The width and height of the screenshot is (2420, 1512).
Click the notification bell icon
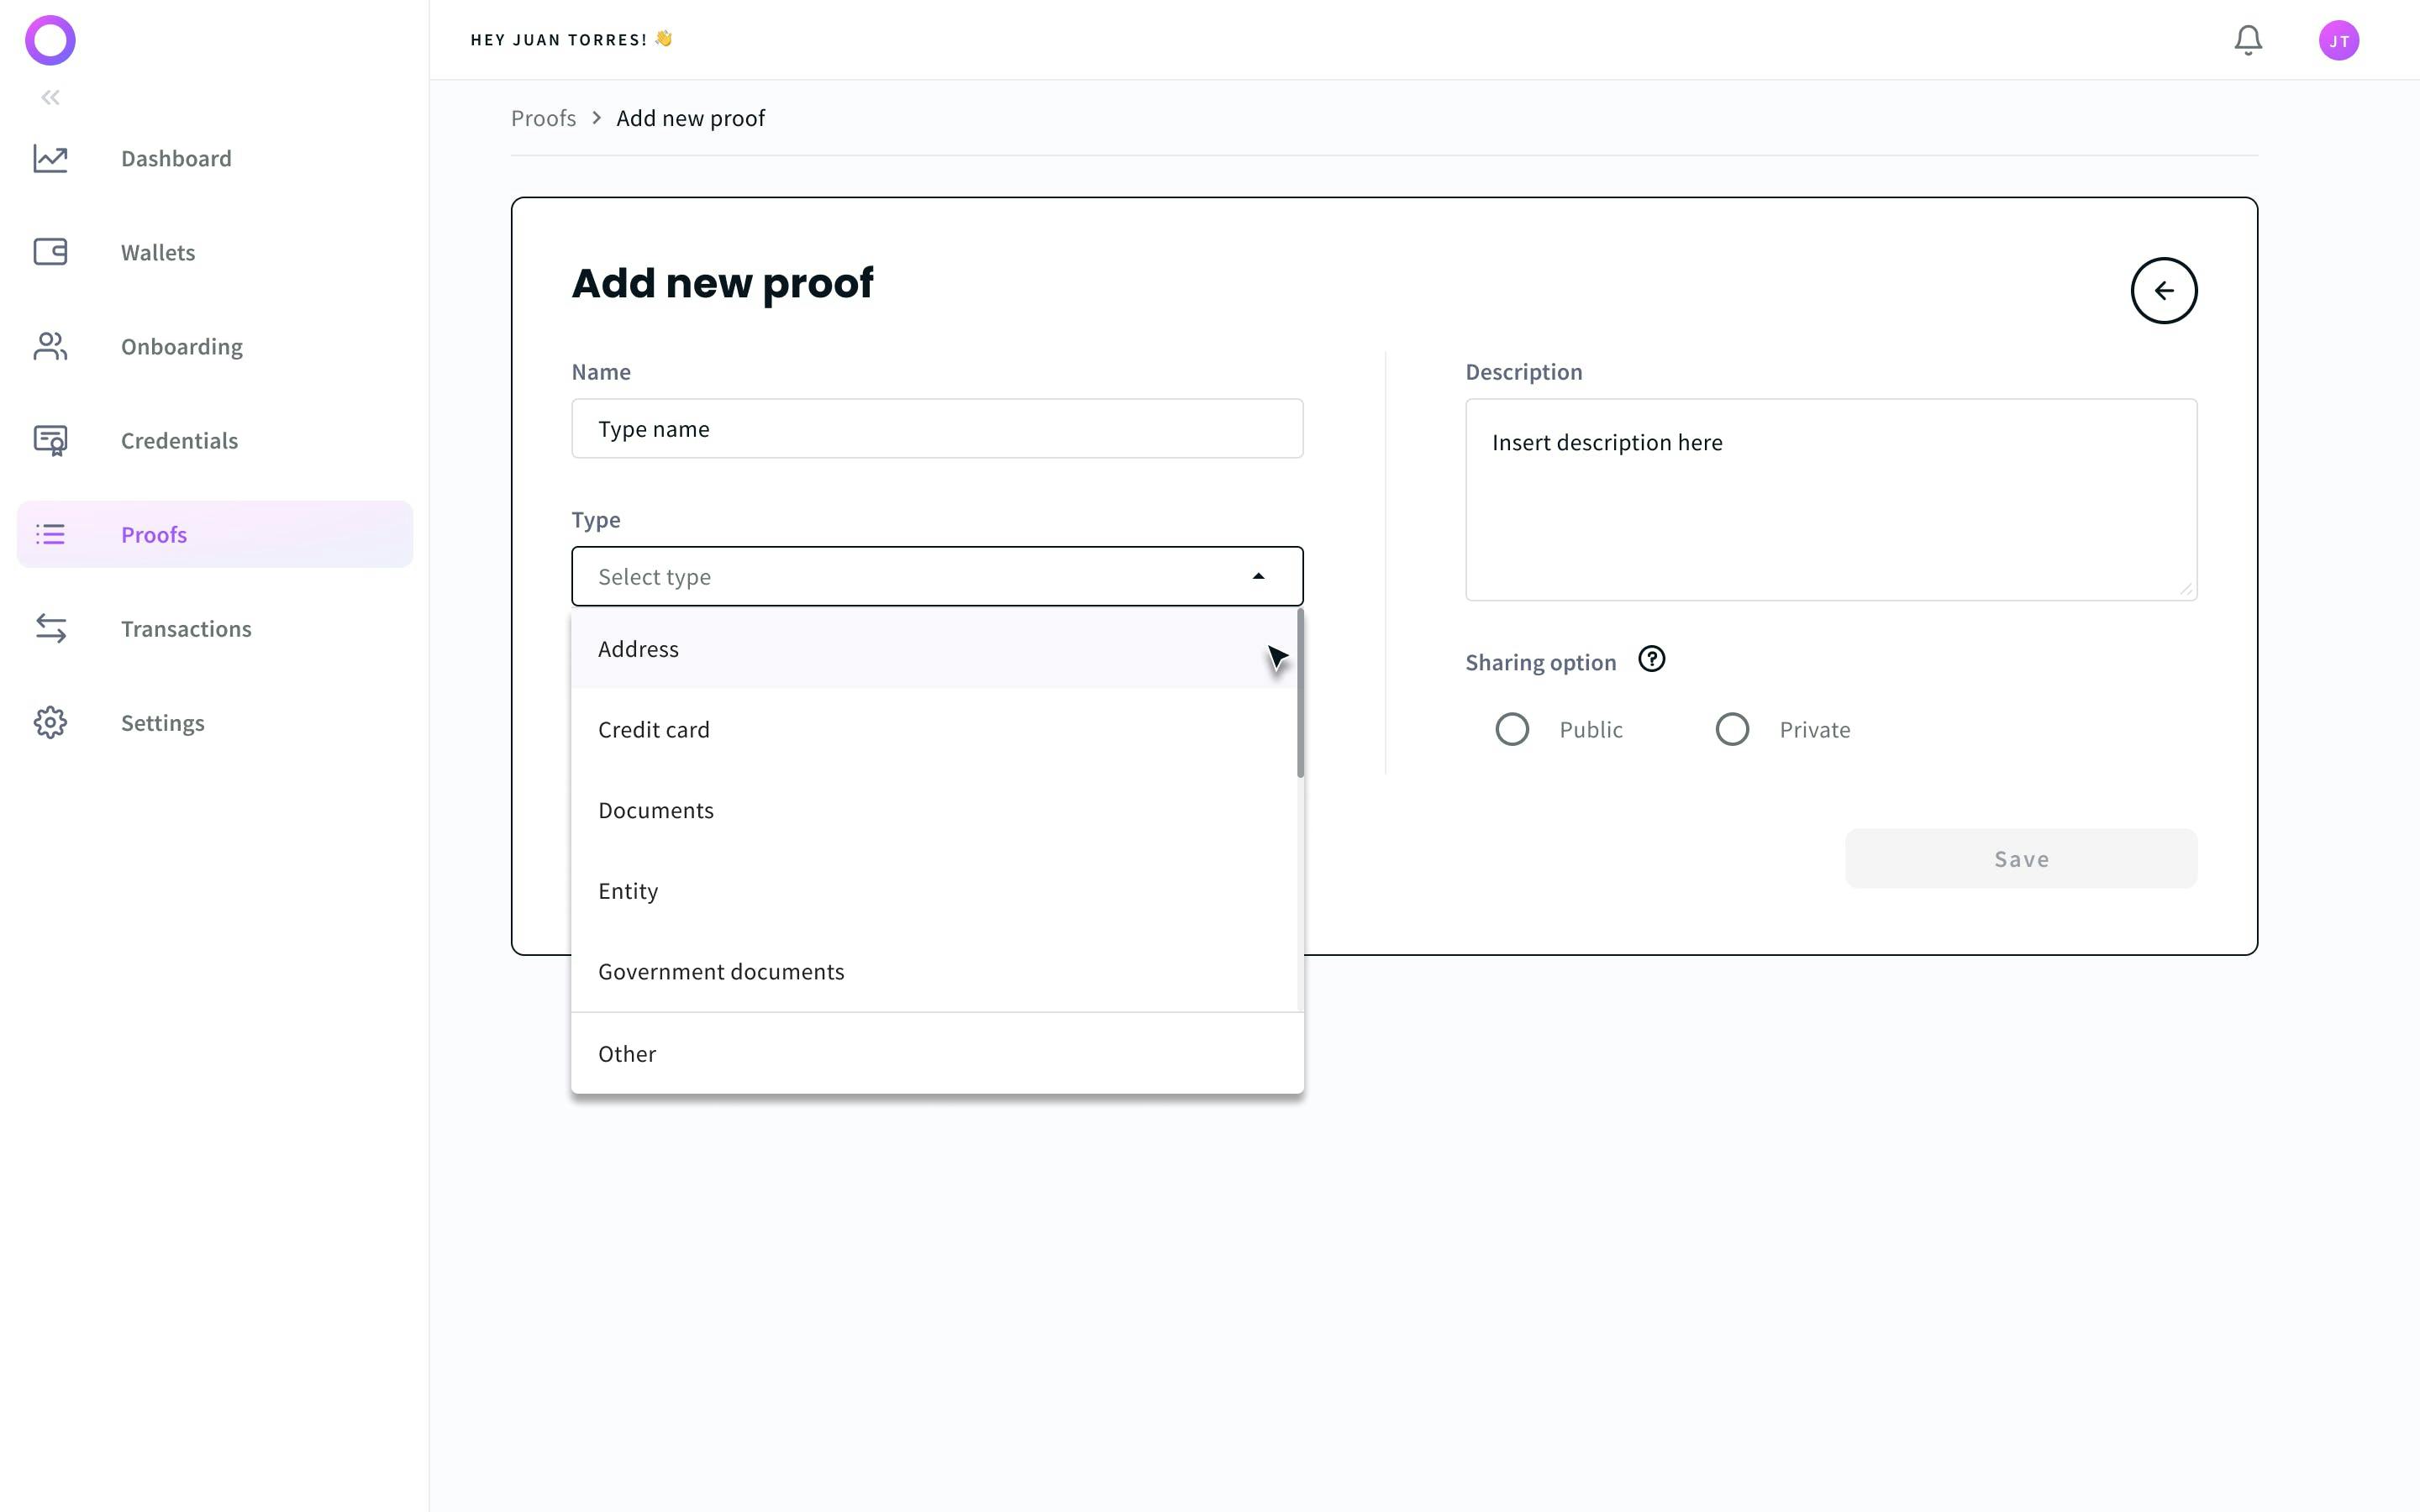pyautogui.click(x=2247, y=40)
